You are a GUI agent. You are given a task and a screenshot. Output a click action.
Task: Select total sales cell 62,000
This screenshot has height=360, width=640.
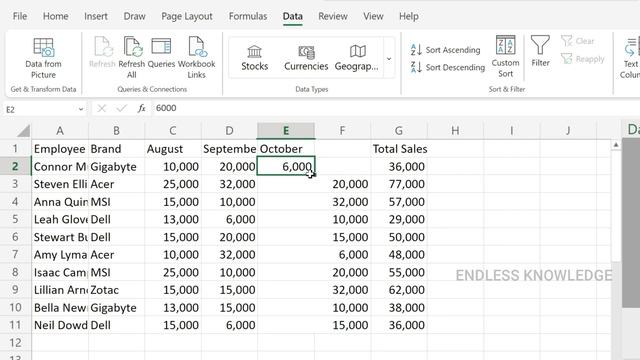pos(399,290)
